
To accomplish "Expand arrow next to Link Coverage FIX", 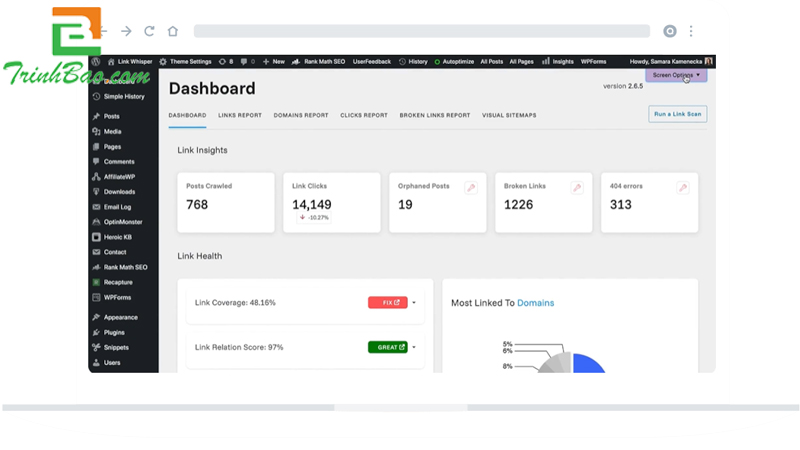I will click(x=414, y=302).
